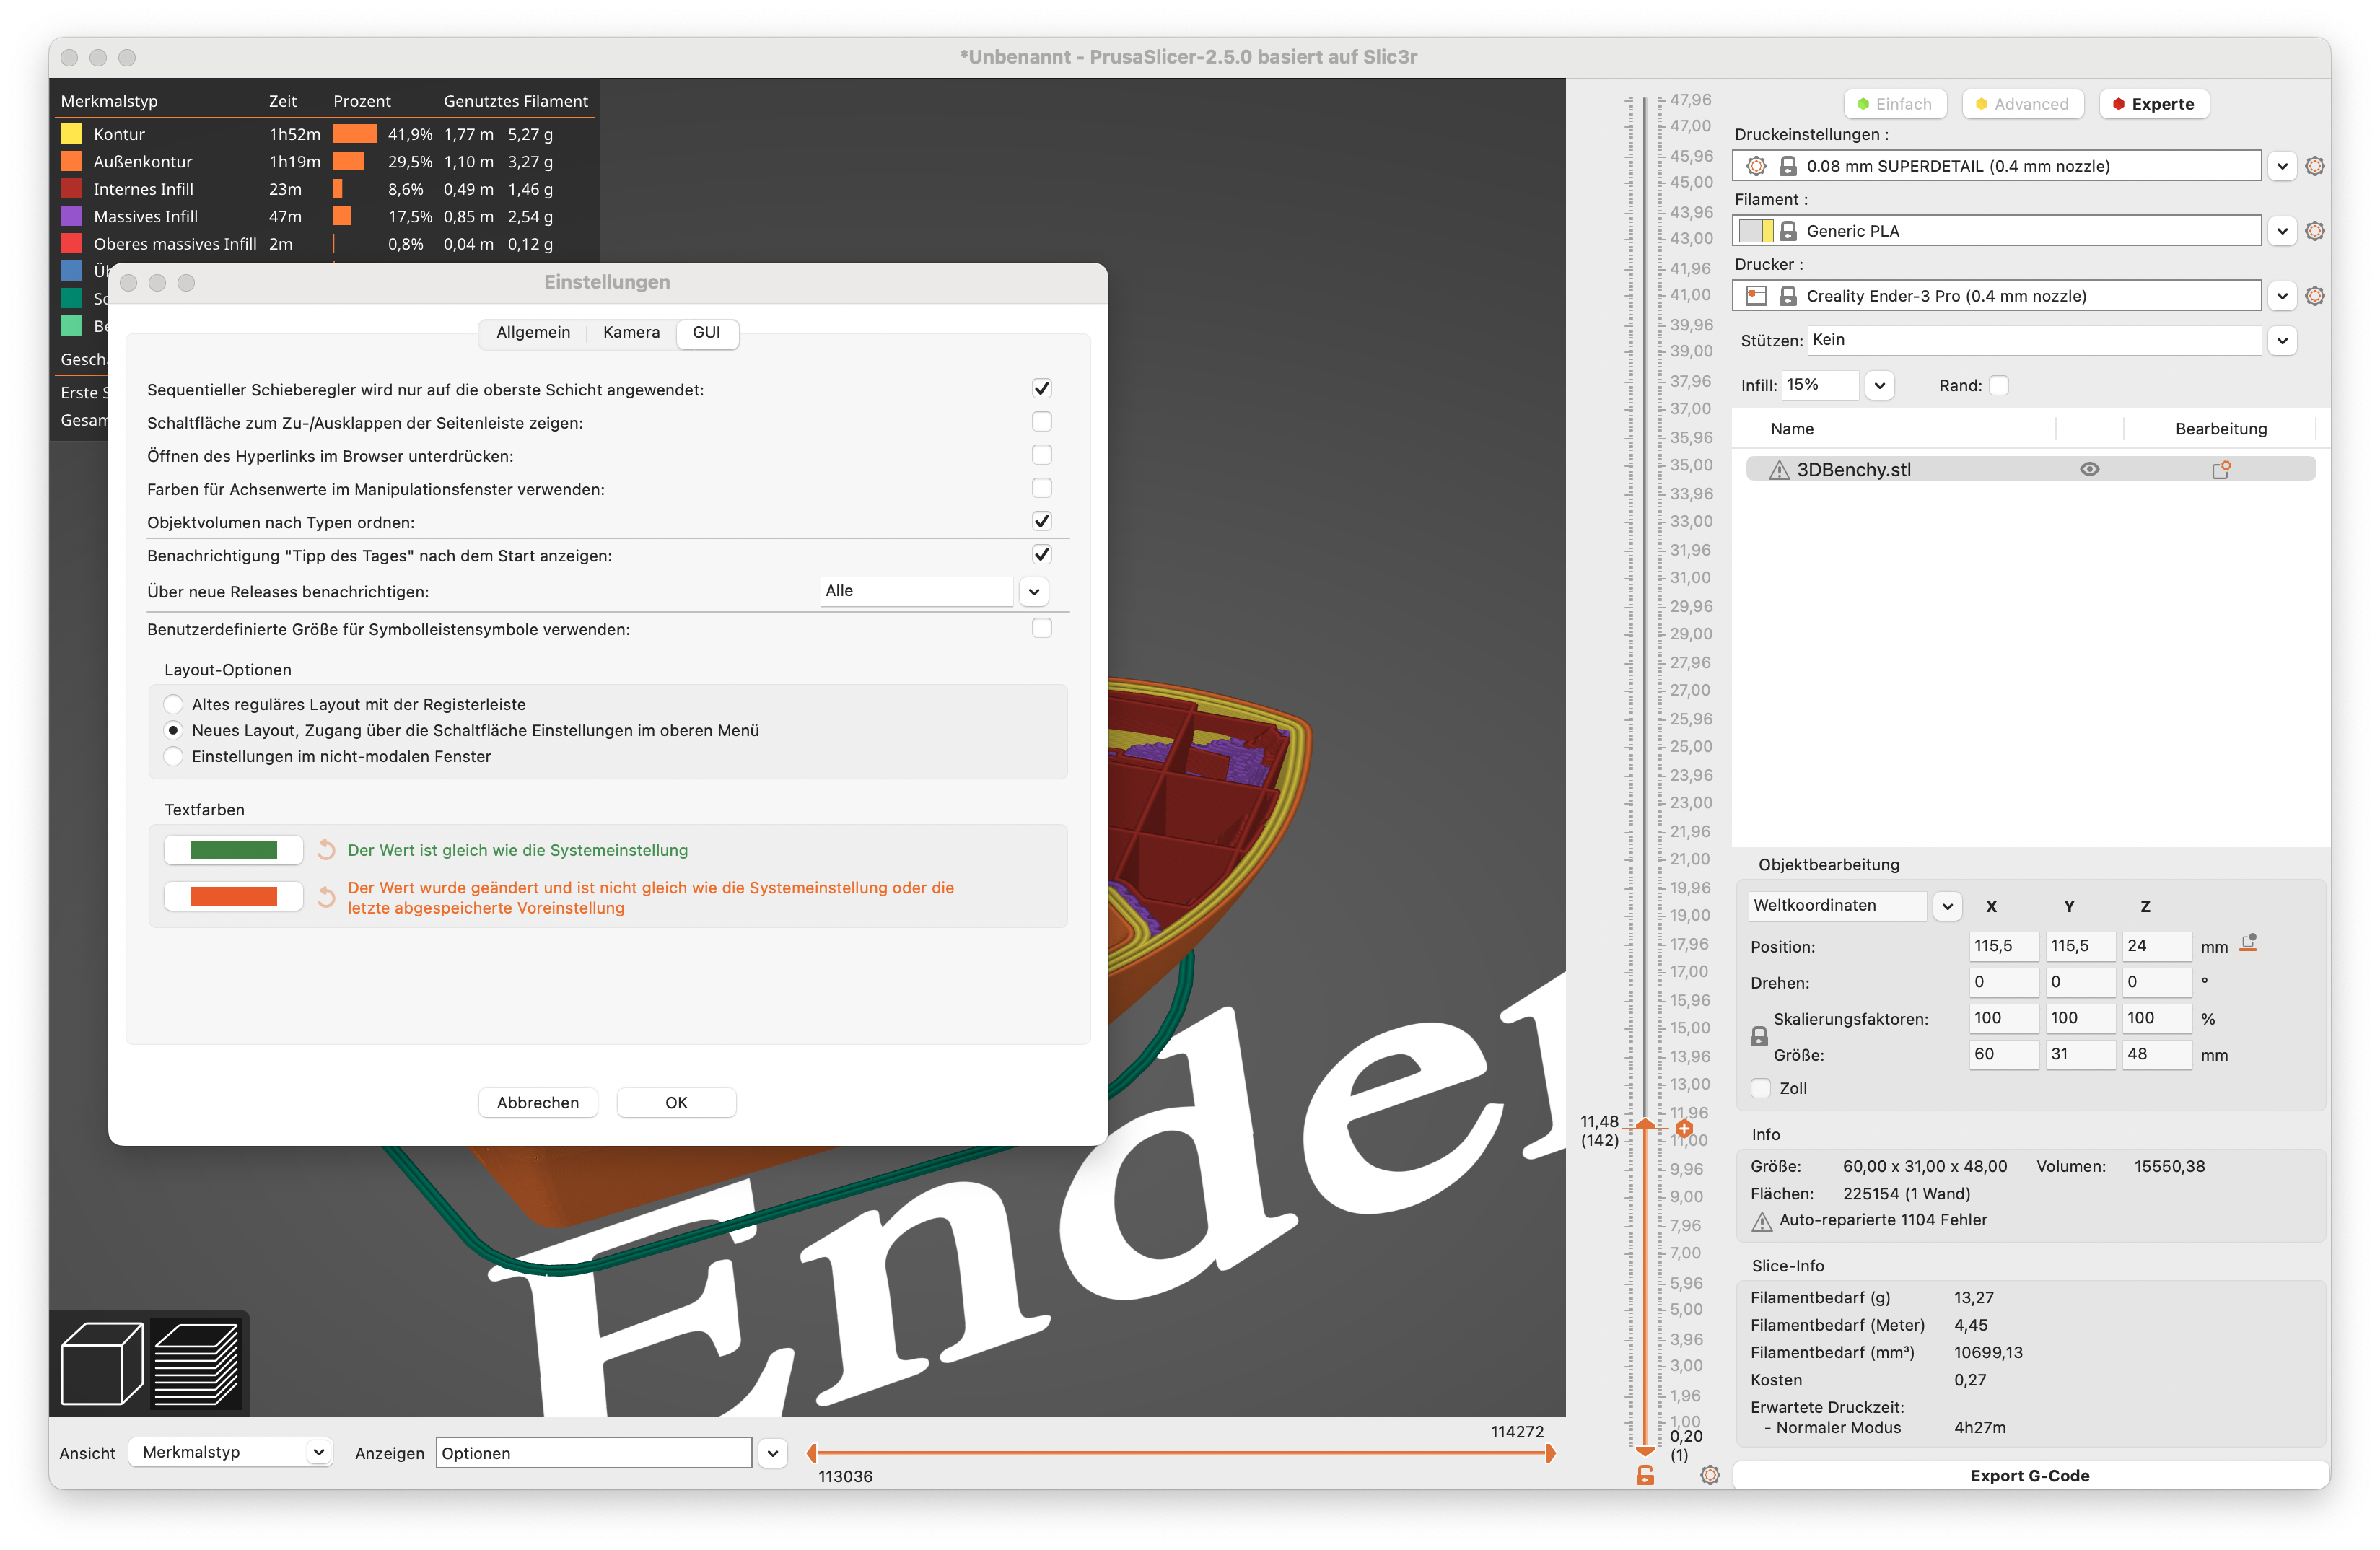Image resolution: width=2380 pixels, height=1550 pixels.
Task: Open the Druckeinstellungen preset dropdown arrow
Action: pos(2282,166)
